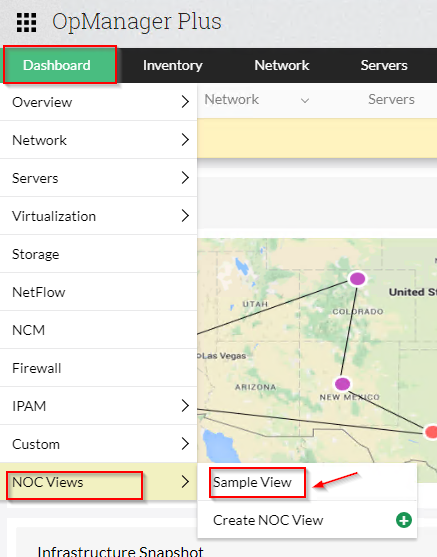This screenshot has width=437, height=557.
Task: Open the Network dropdown in the sub-navigation bar
Action: point(257,99)
